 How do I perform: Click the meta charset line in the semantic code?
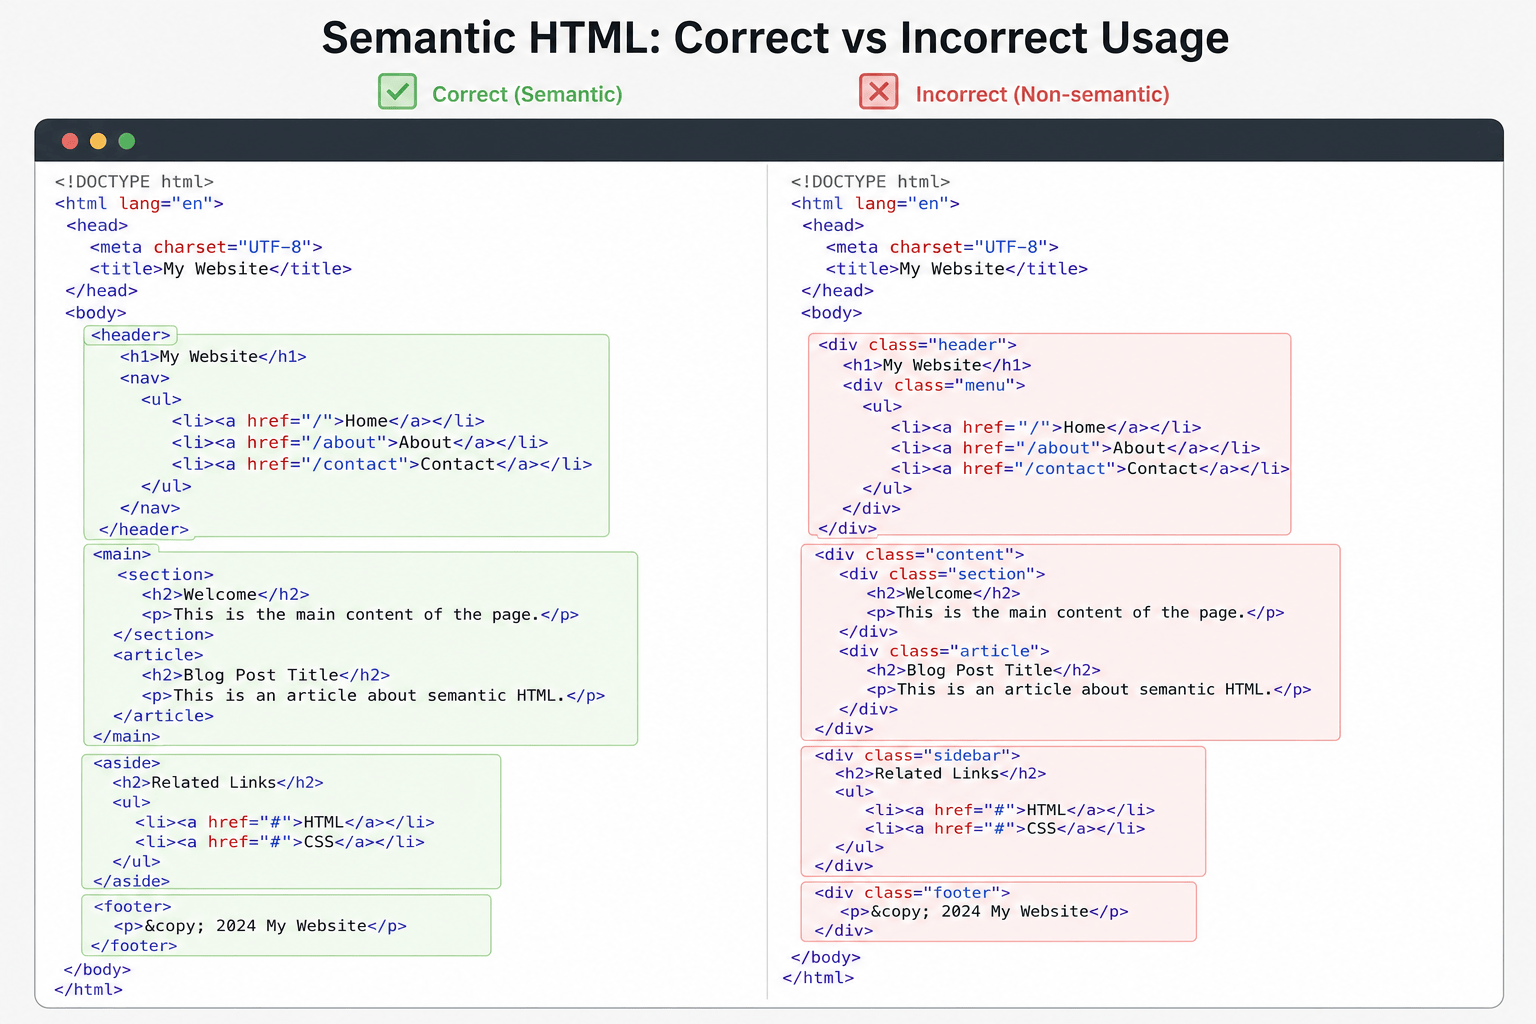click(x=206, y=247)
